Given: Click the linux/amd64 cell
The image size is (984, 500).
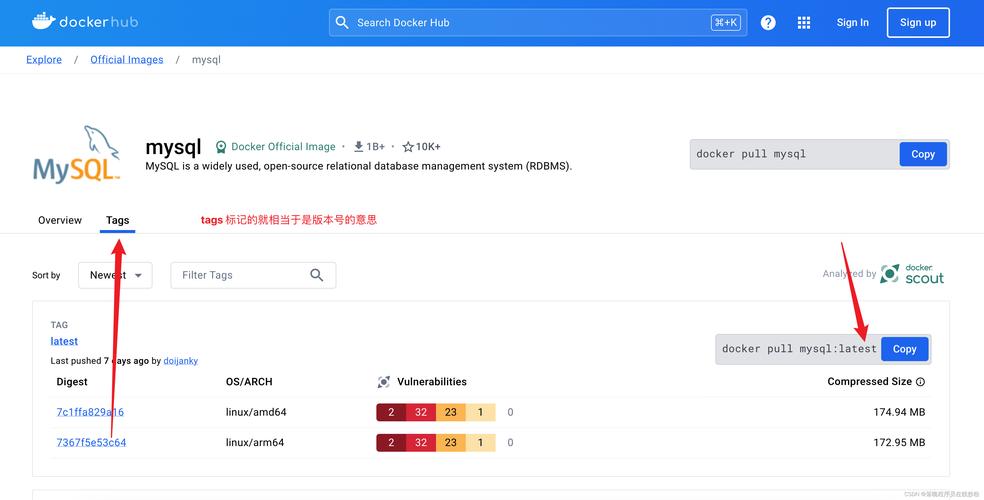Looking at the screenshot, I should point(256,412).
